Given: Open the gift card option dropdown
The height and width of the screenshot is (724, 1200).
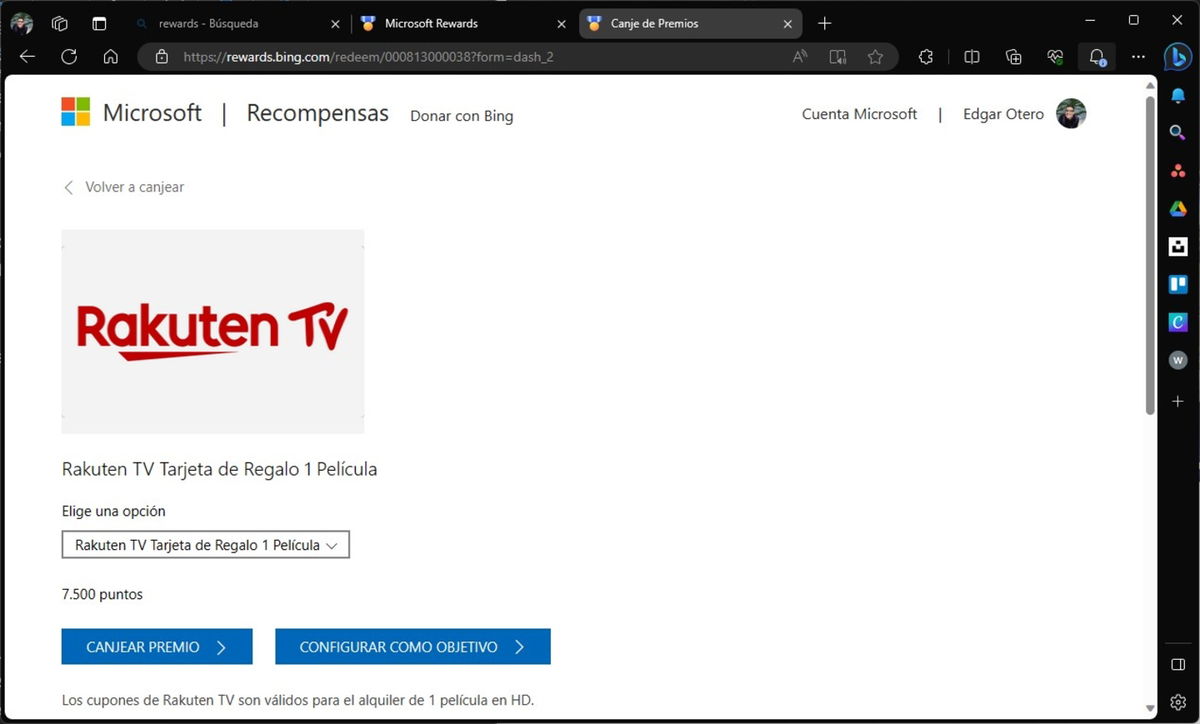Looking at the screenshot, I should (205, 544).
